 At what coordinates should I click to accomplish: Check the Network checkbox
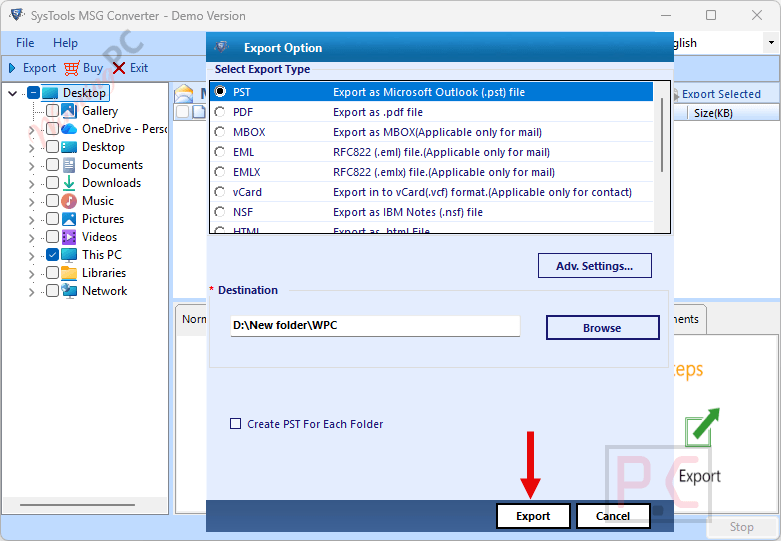pos(52,290)
